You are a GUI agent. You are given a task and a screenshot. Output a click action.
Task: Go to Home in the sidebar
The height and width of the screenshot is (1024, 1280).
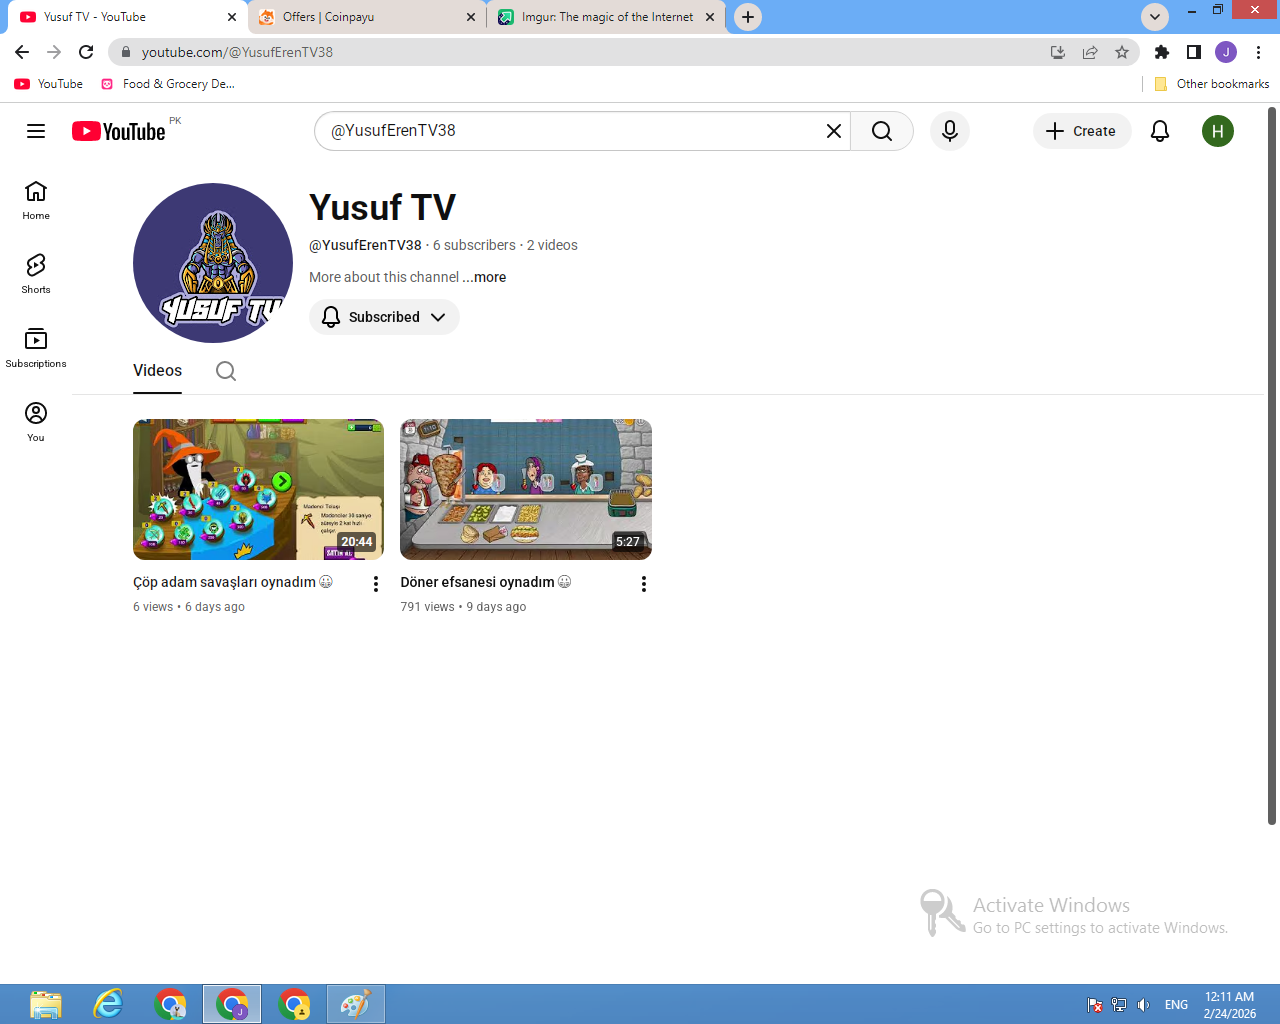click(x=36, y=200)
